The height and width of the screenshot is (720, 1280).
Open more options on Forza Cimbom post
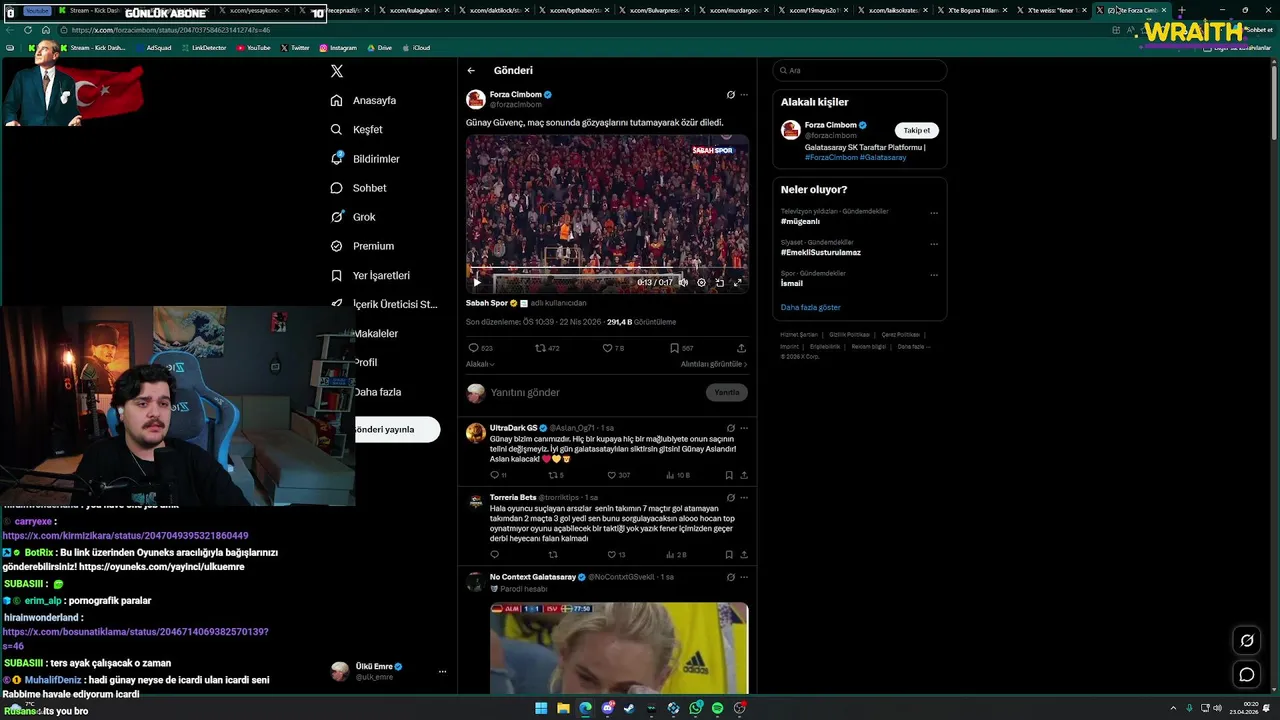coord(744,95)
